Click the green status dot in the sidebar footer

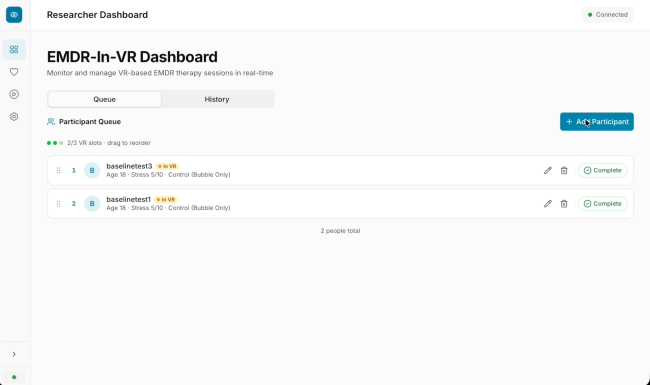(14, 377)
